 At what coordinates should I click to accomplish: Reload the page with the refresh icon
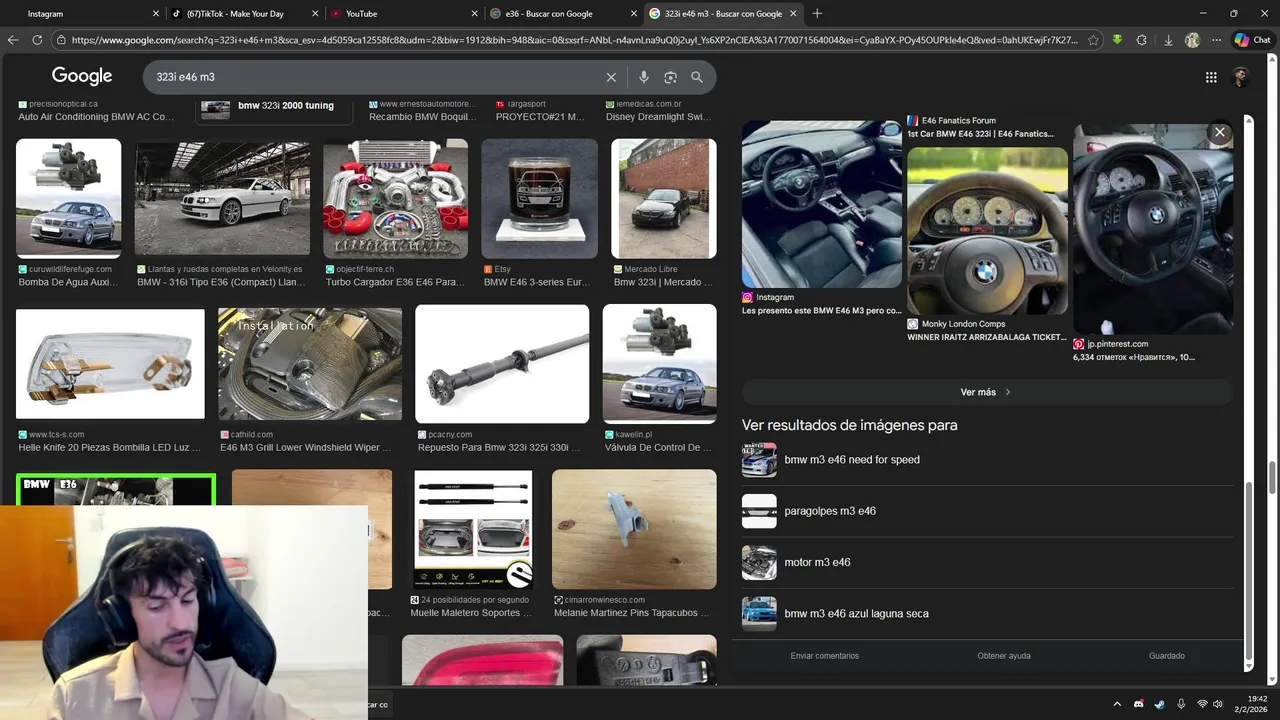click(x=37, y=40)
